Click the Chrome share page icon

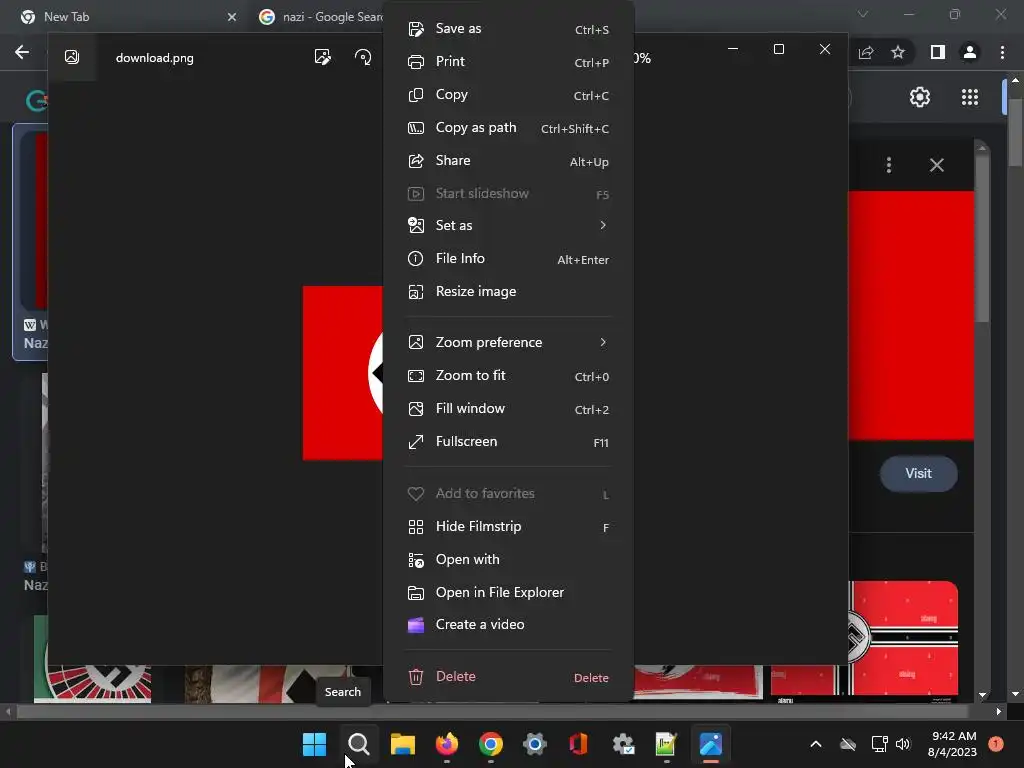[x=866, y=52]
